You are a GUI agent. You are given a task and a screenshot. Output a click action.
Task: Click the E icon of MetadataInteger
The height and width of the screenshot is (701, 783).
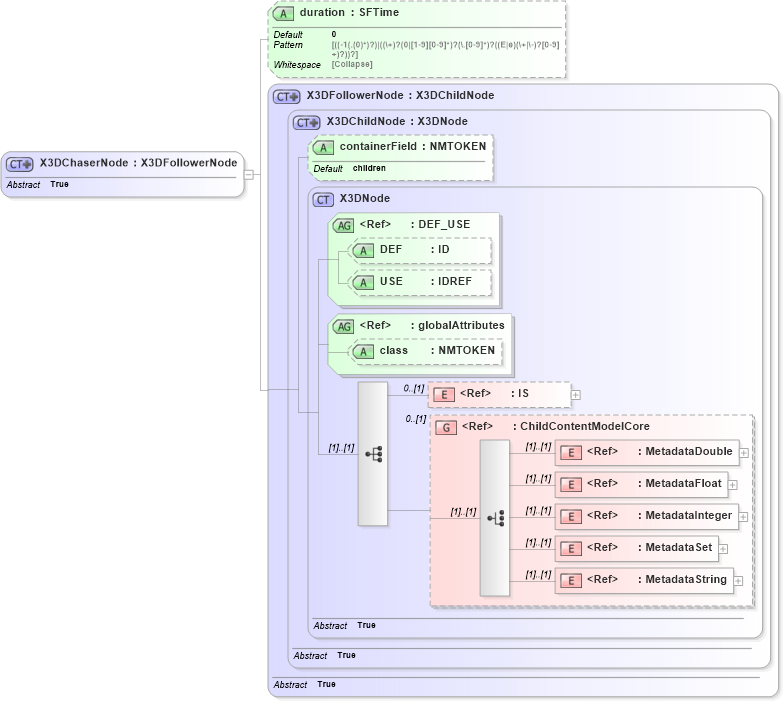click(571, 517)
